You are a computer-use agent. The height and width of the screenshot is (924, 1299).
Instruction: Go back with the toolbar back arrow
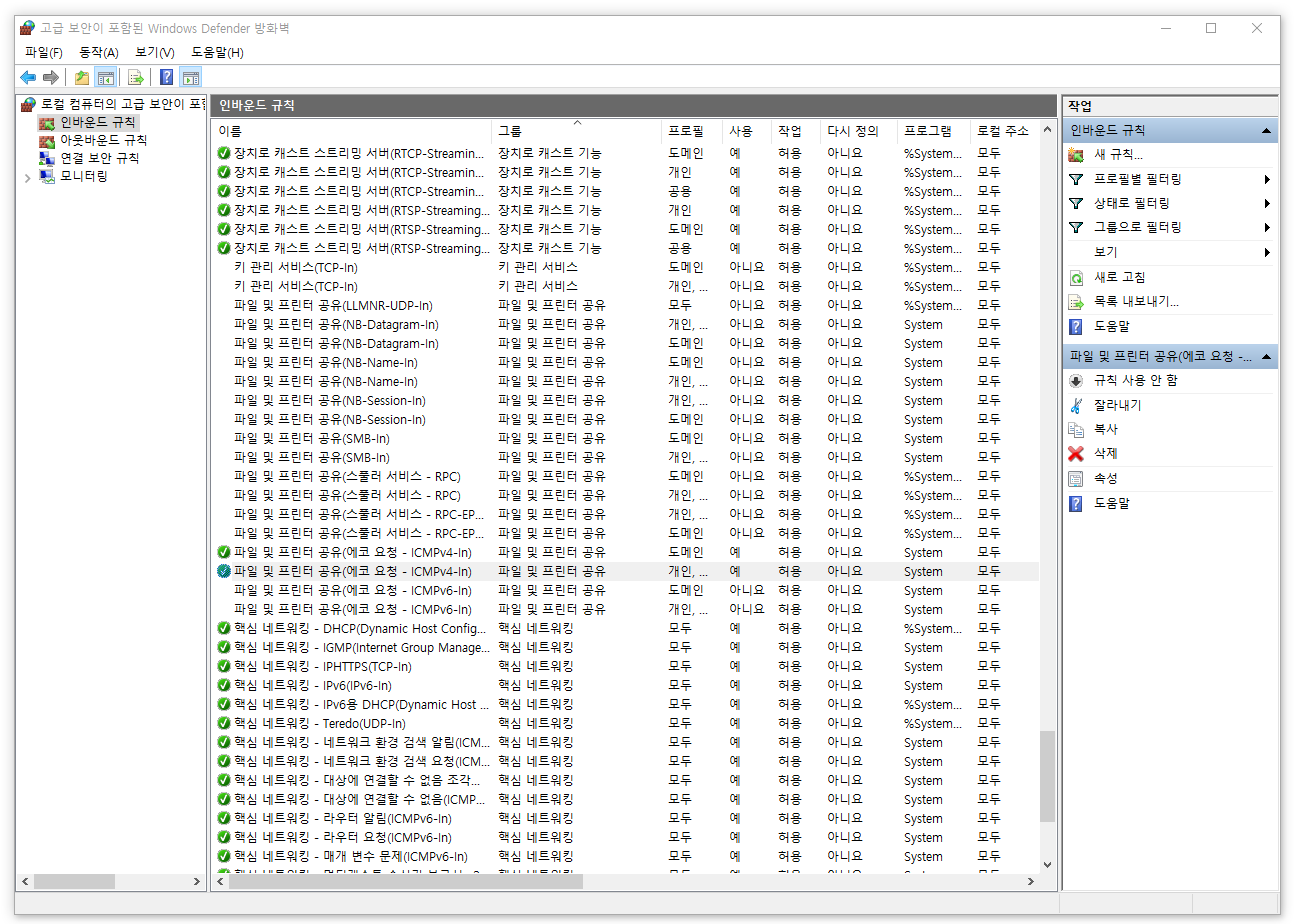pyautogui.click(x=28, y=78)
